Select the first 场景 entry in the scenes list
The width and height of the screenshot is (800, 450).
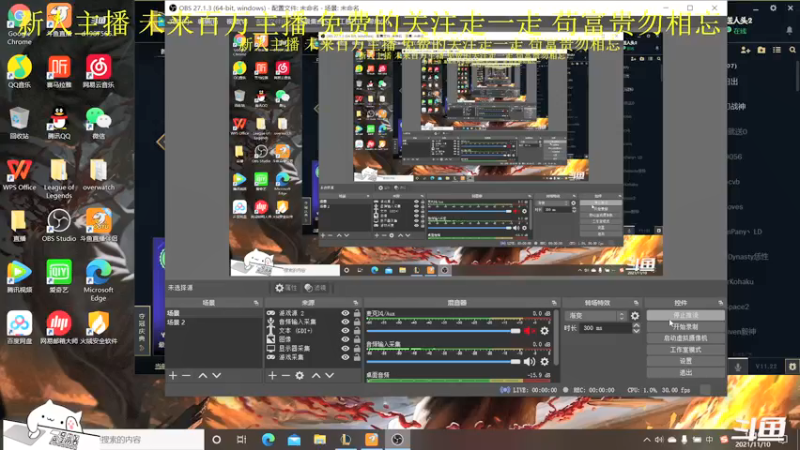[x=214, y=313]
